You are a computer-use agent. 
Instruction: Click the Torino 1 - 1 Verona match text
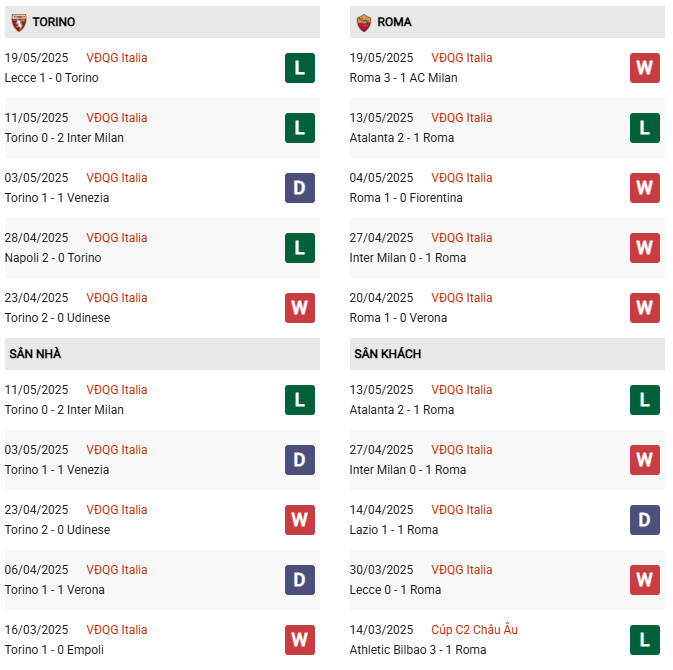pyautogui.click(x=55, y=590)
